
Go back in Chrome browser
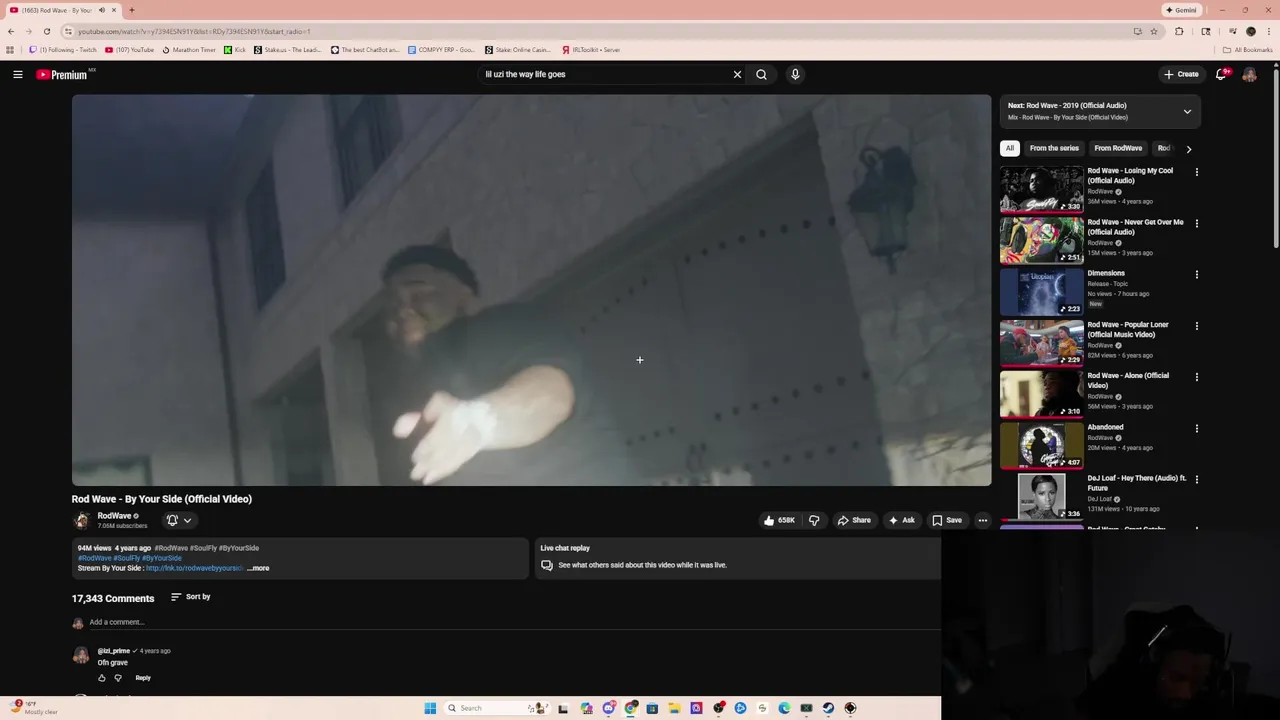(11, 31)
